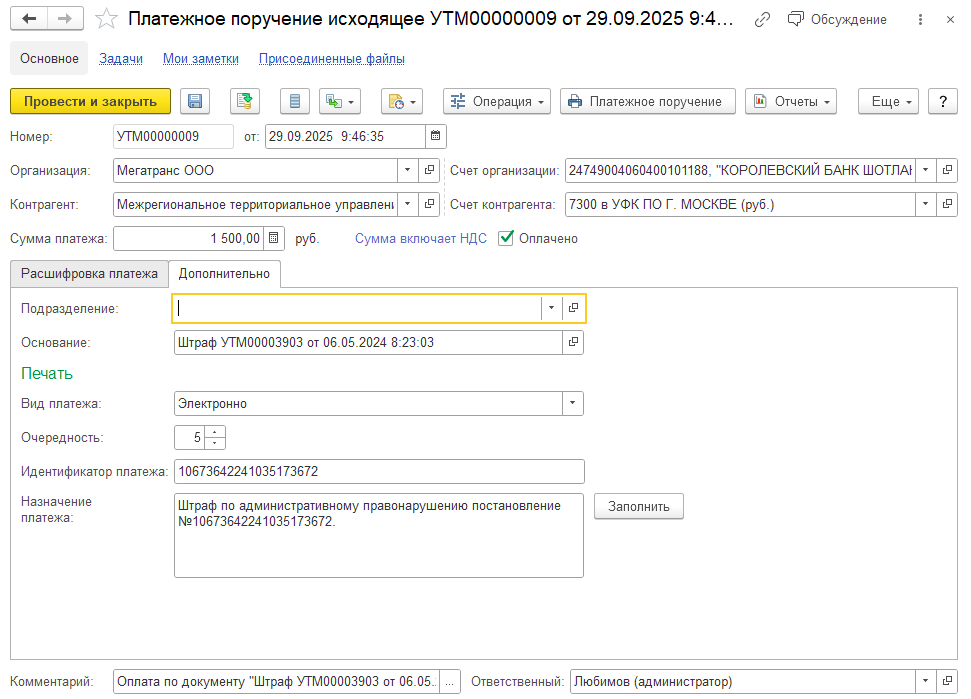The height and width of the screenshot is (699, 971).
Task: Expand the Организация dropdown
Action: [406, 170]
